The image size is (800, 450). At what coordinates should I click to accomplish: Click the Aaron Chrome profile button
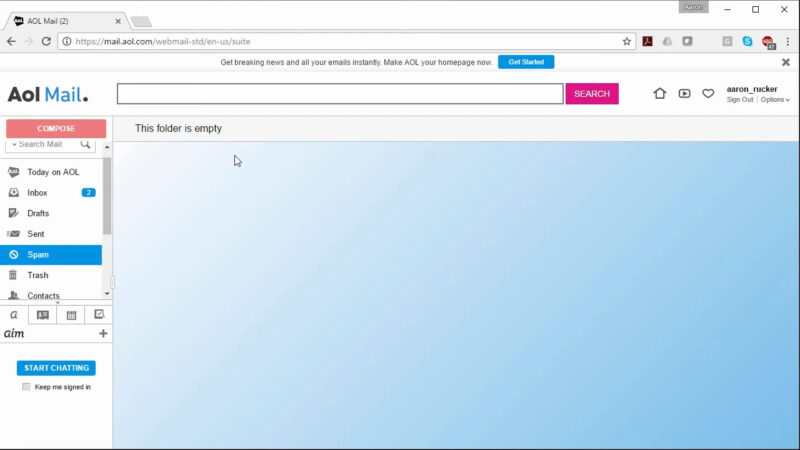coord(693,7)
